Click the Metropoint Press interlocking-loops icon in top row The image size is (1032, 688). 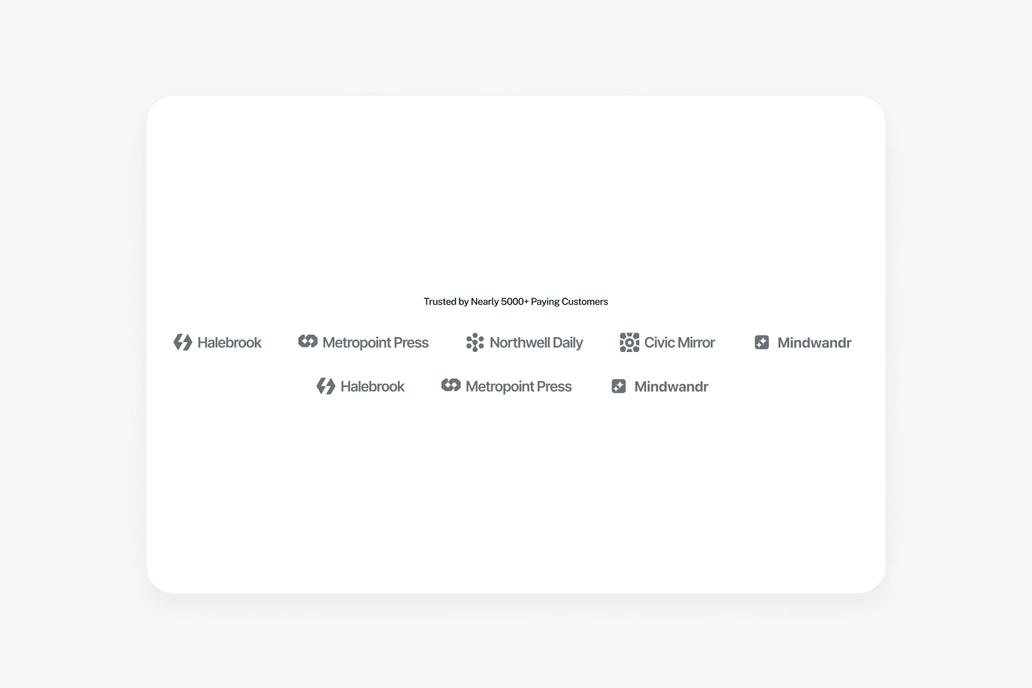coord(307,341)
